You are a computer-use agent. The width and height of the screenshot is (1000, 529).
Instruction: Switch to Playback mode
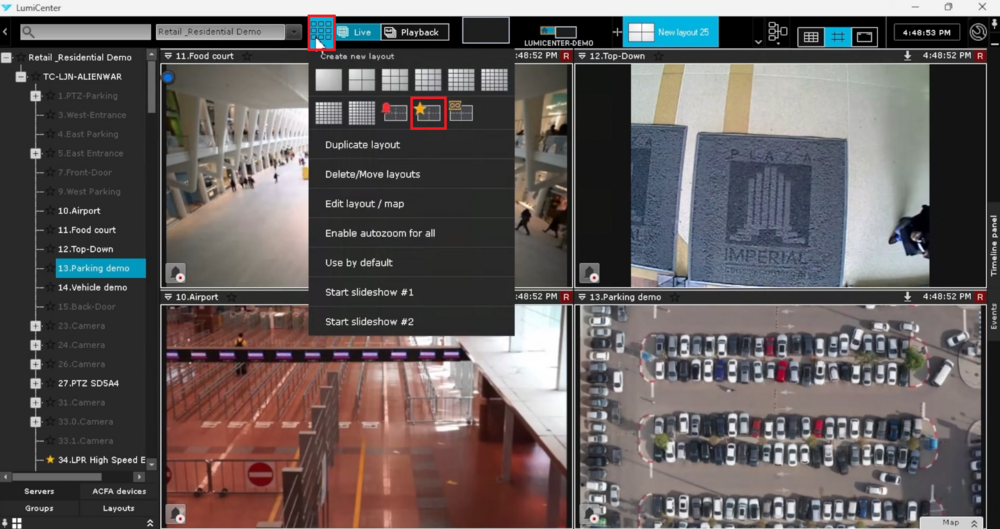(x=413, y=32)
